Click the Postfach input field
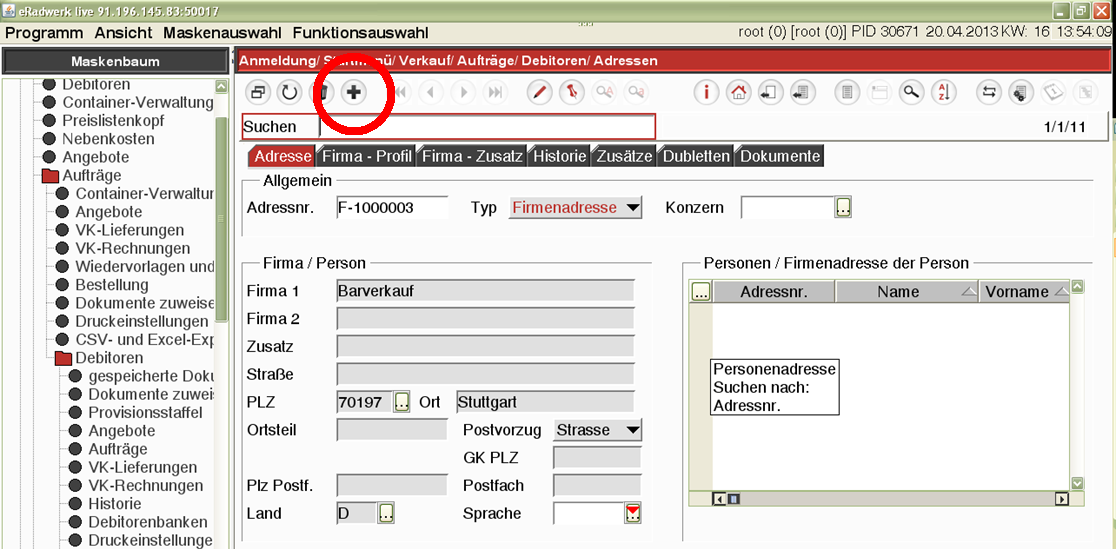1116x549 pixels. point(596,485)
